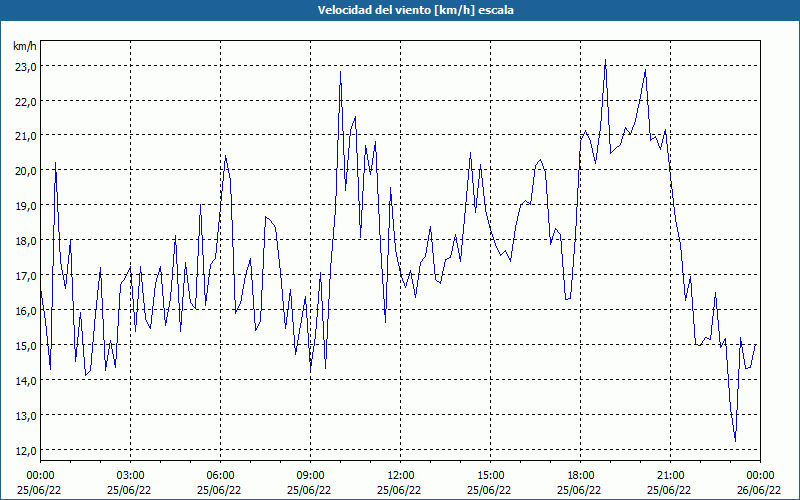Click the 21,0 y-axis label
Image resolution: width=800 pixels, height=500 pixels.
[x=24, y=136]
